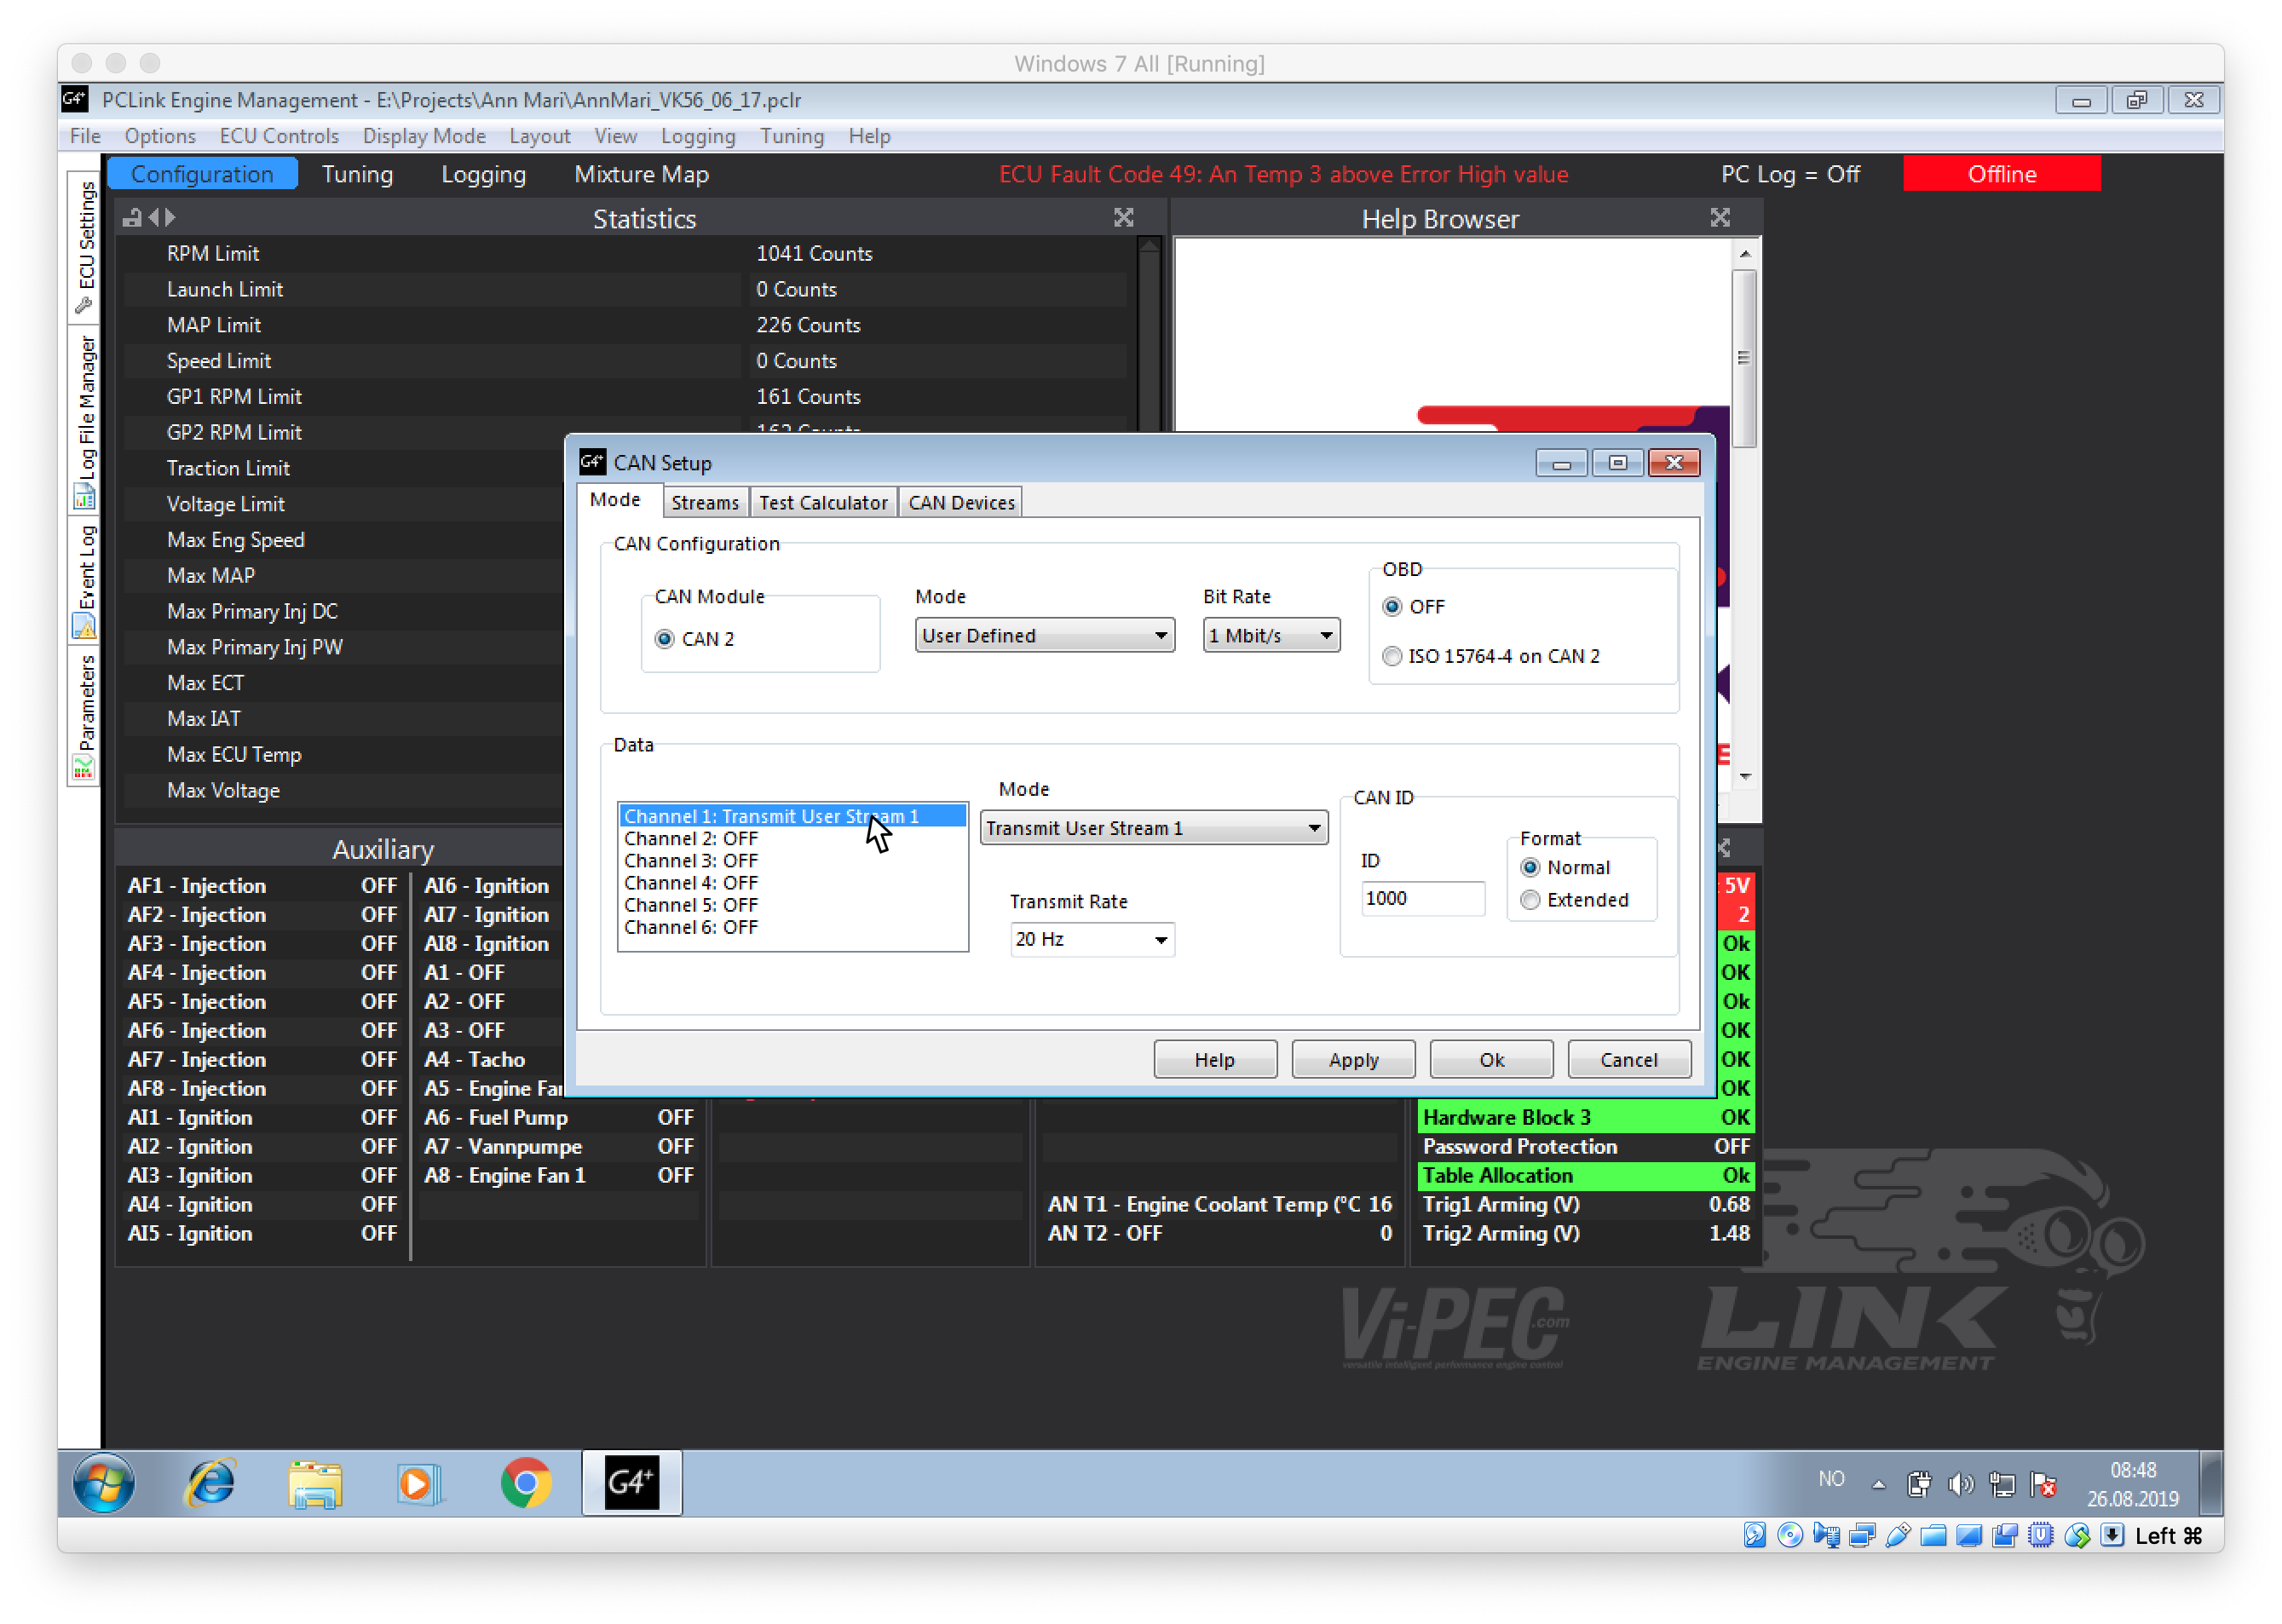Open the Event Log sidebar tab
Image resolution: width=2282 pixels, height=1624 pixels.
coord(86,580)
